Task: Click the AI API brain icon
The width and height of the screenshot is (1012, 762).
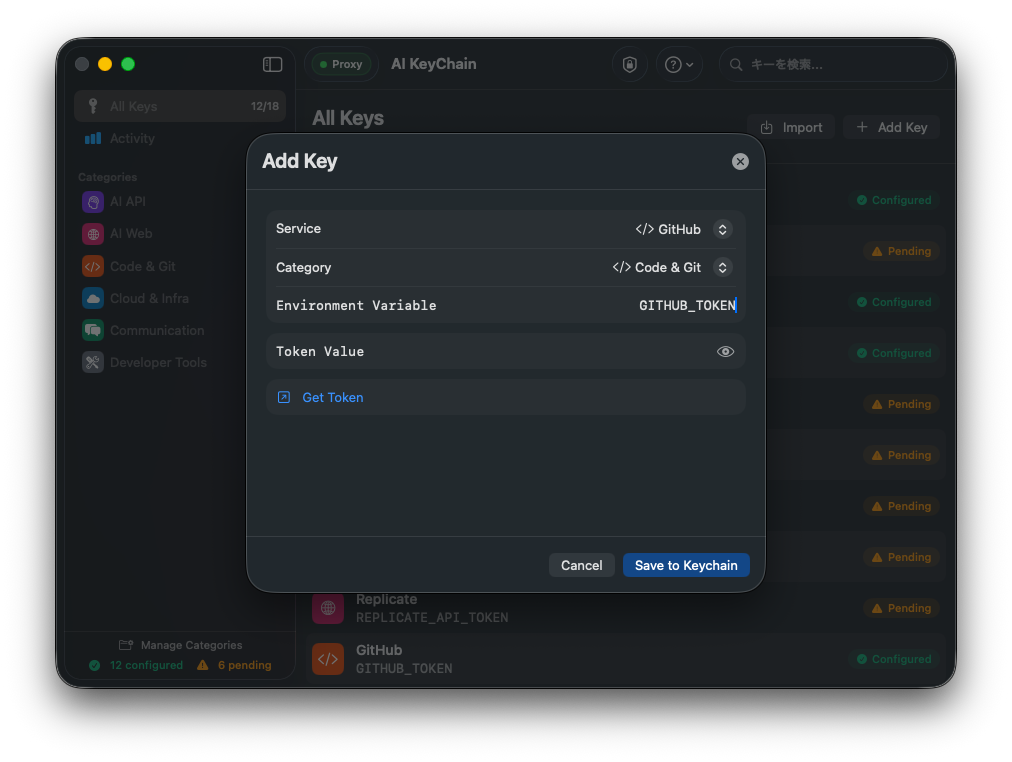Action: (x=93, y=202)
